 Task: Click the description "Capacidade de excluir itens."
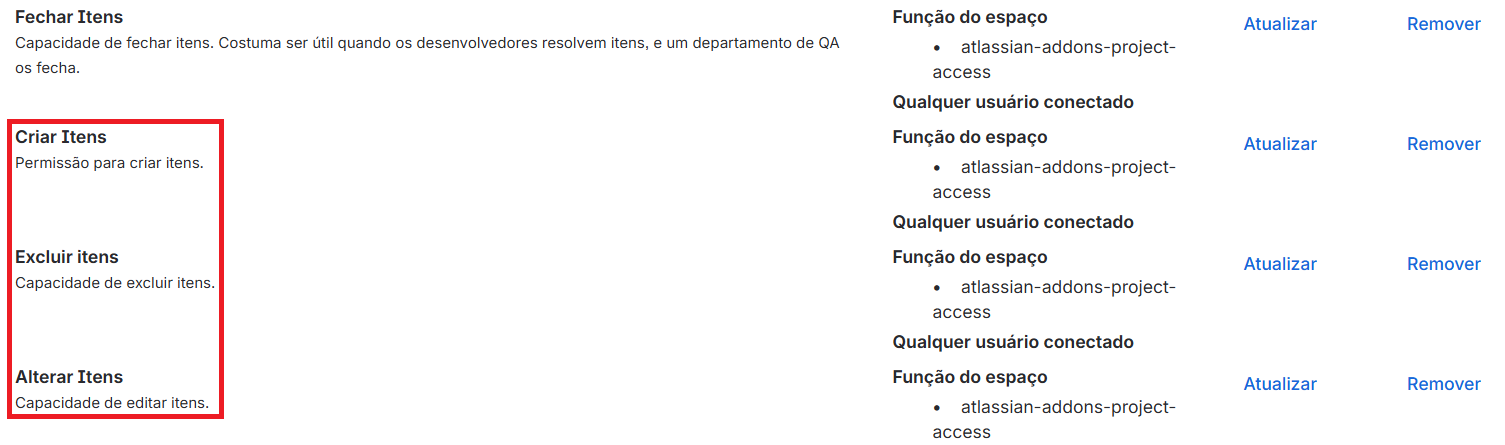pyautogui.click(x=115, y=283)
